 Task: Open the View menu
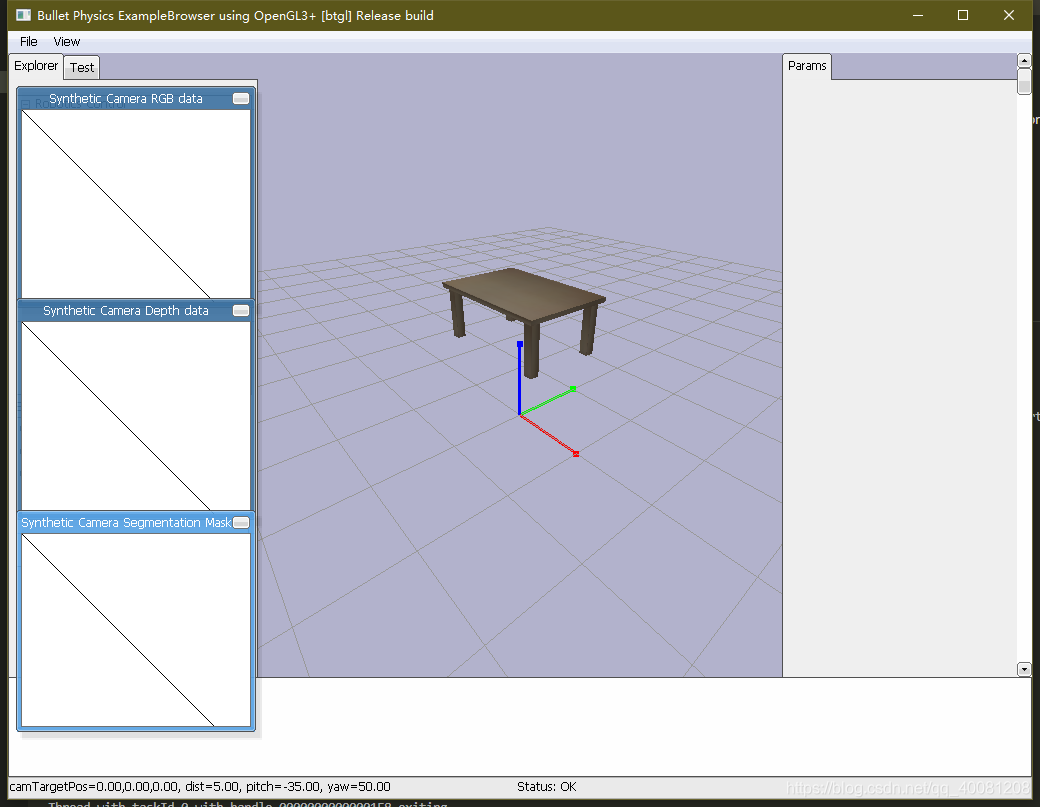pos(66,41)
